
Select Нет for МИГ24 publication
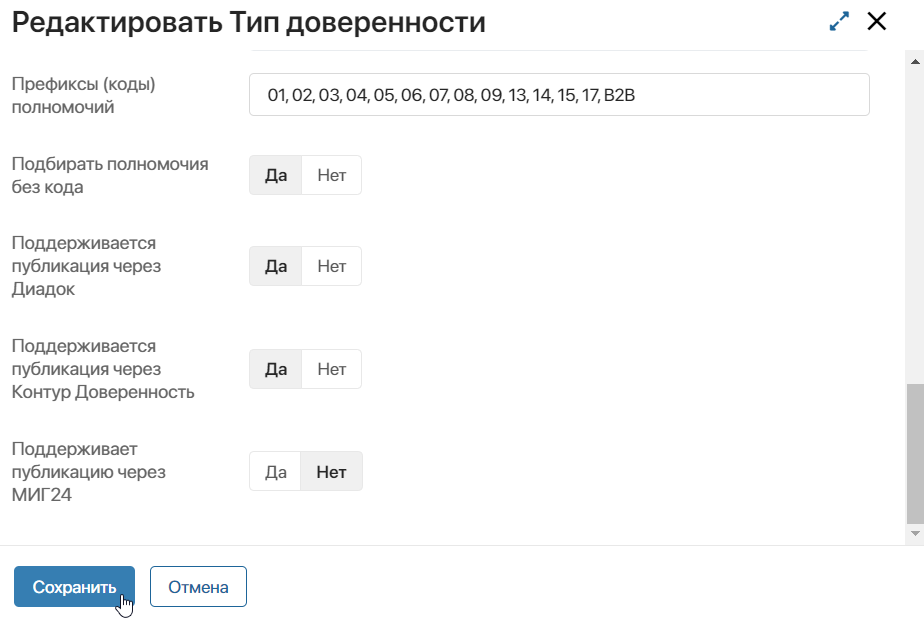[331, 472]
